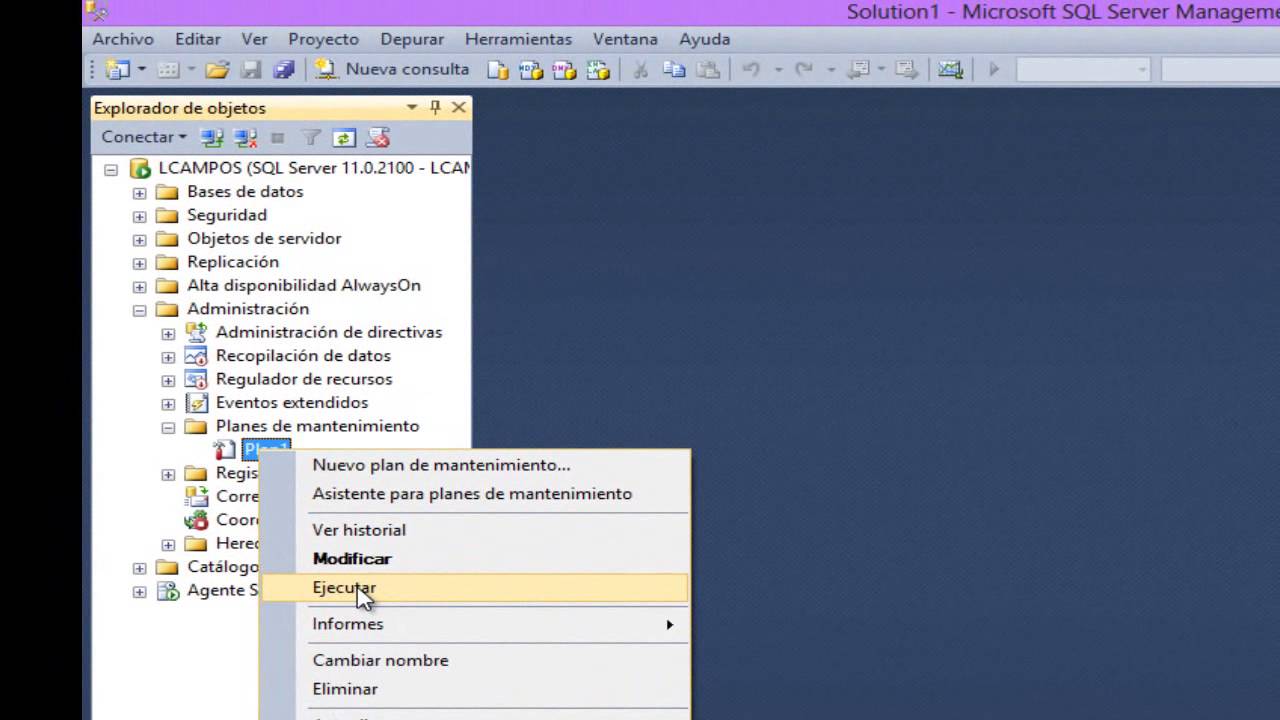Screen dimensions: 1280x720
Task: Expand Administración de directivas node
Action: point(168,333)
